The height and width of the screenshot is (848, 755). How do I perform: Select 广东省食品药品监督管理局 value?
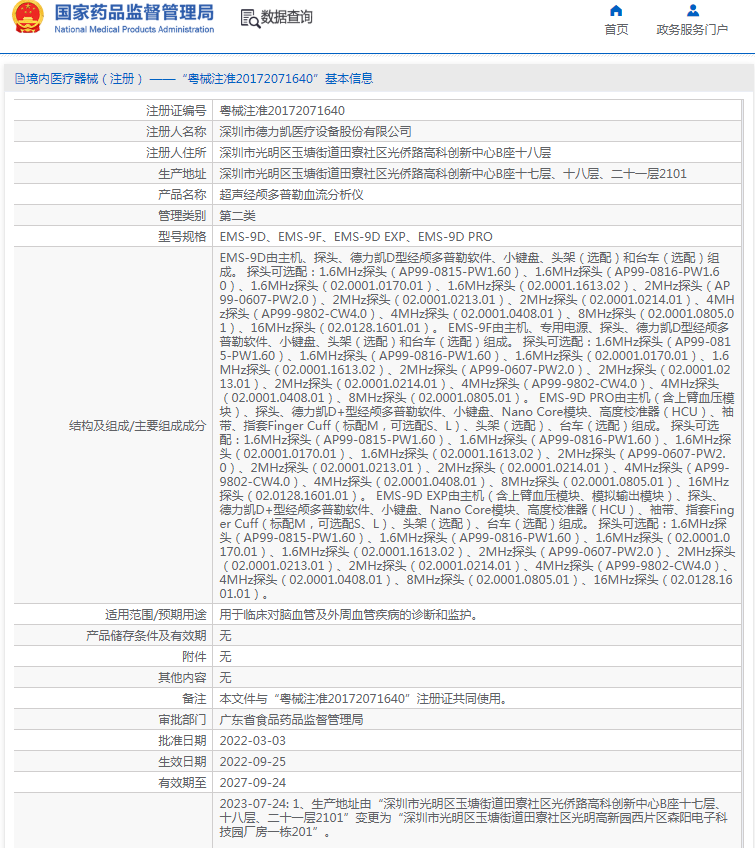click(x=291, y=720)
